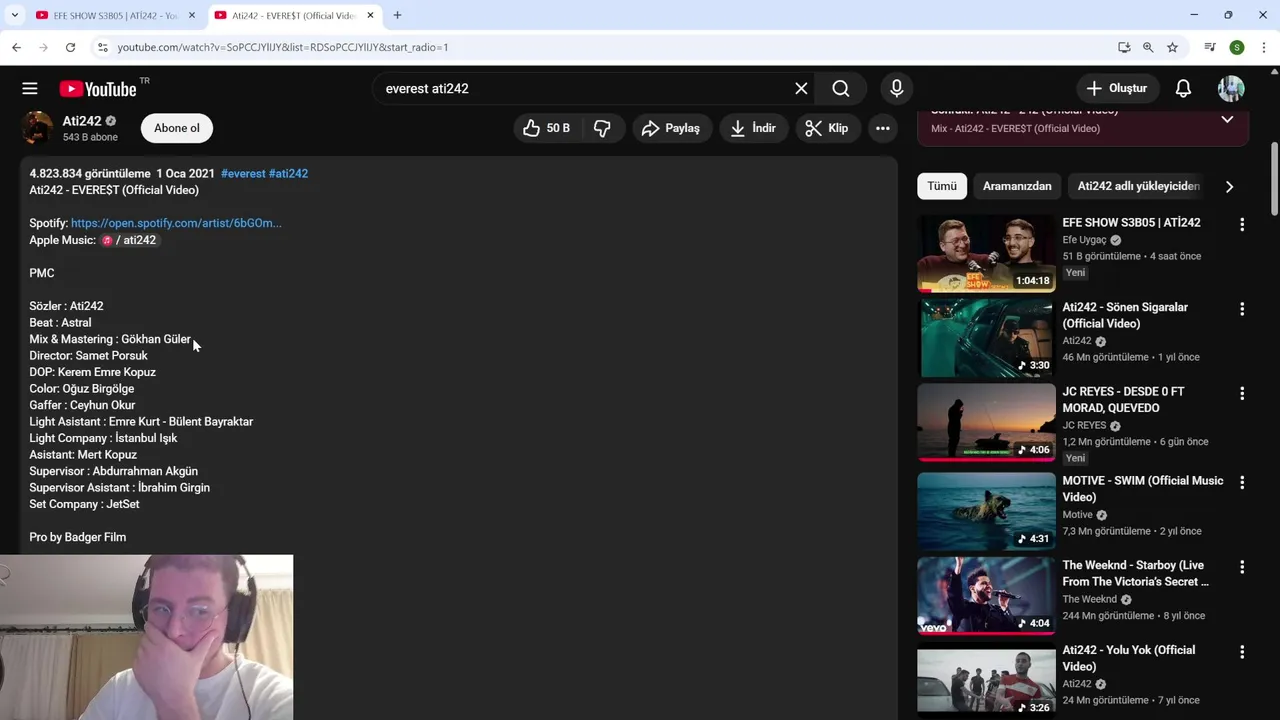Open options for MOTIVE SWIM video
The width and height of the screenshot is (1280, 720).
[x=1242, y=483]
